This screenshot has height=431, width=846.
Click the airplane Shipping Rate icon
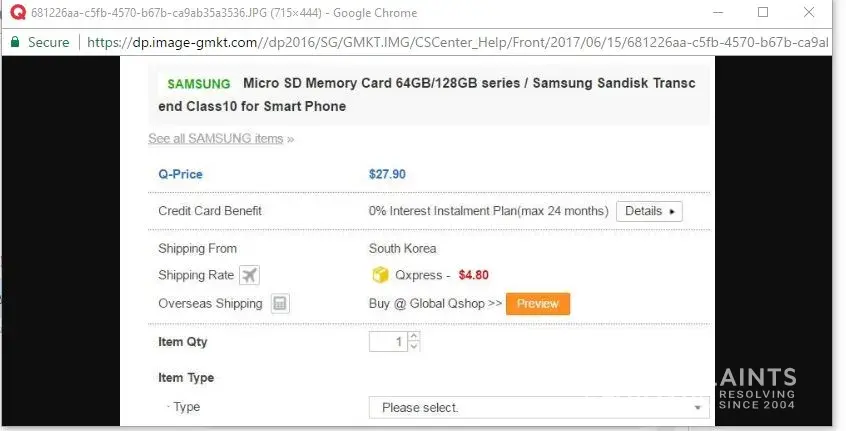coord(249,275)
